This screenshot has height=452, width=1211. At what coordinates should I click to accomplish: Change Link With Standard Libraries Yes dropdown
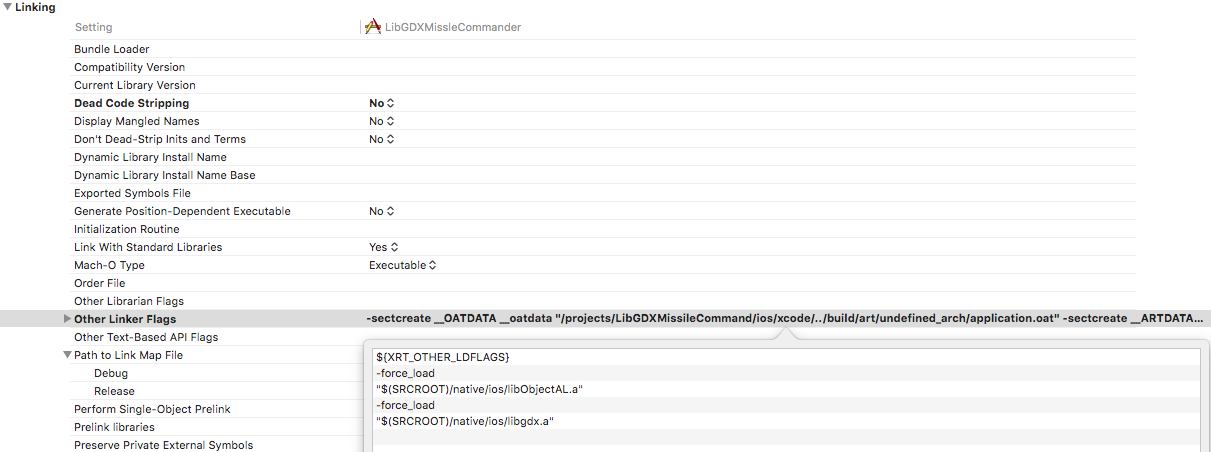point(384,247)
